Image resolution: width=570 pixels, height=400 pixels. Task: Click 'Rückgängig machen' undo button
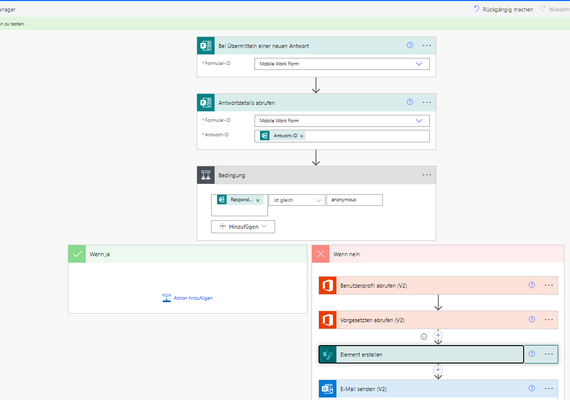pyautogui.click(x=503, y=9)
